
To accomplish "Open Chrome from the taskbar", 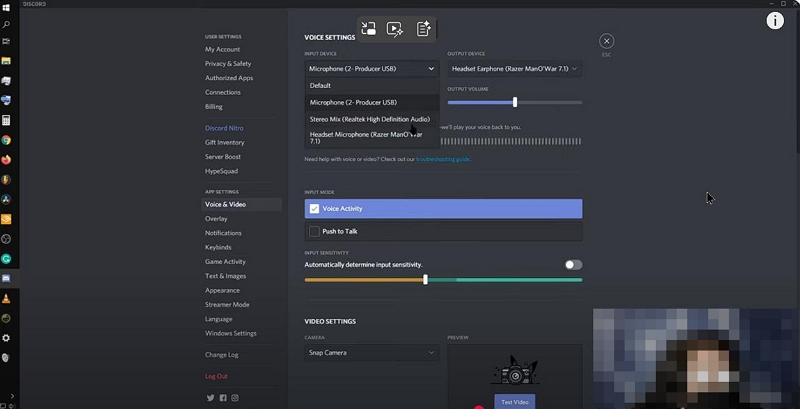I will click(x=6, y=140).
